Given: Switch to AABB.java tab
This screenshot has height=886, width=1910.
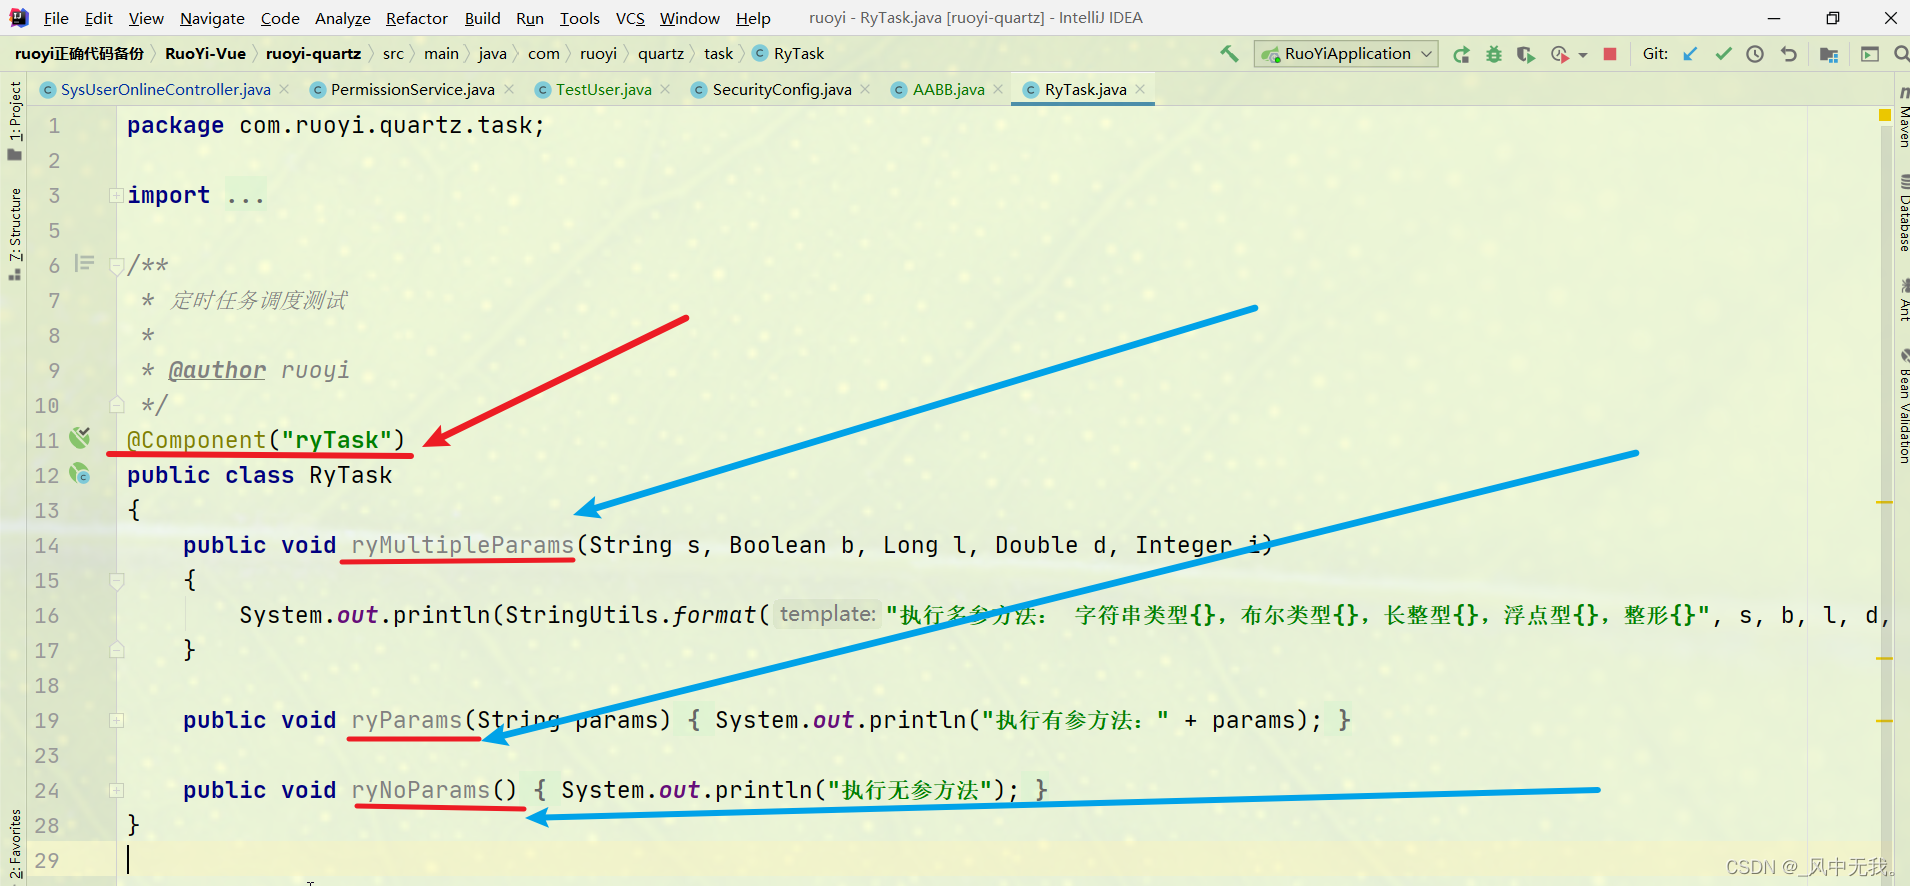Looking at the screenshot, I should point(948,90).
